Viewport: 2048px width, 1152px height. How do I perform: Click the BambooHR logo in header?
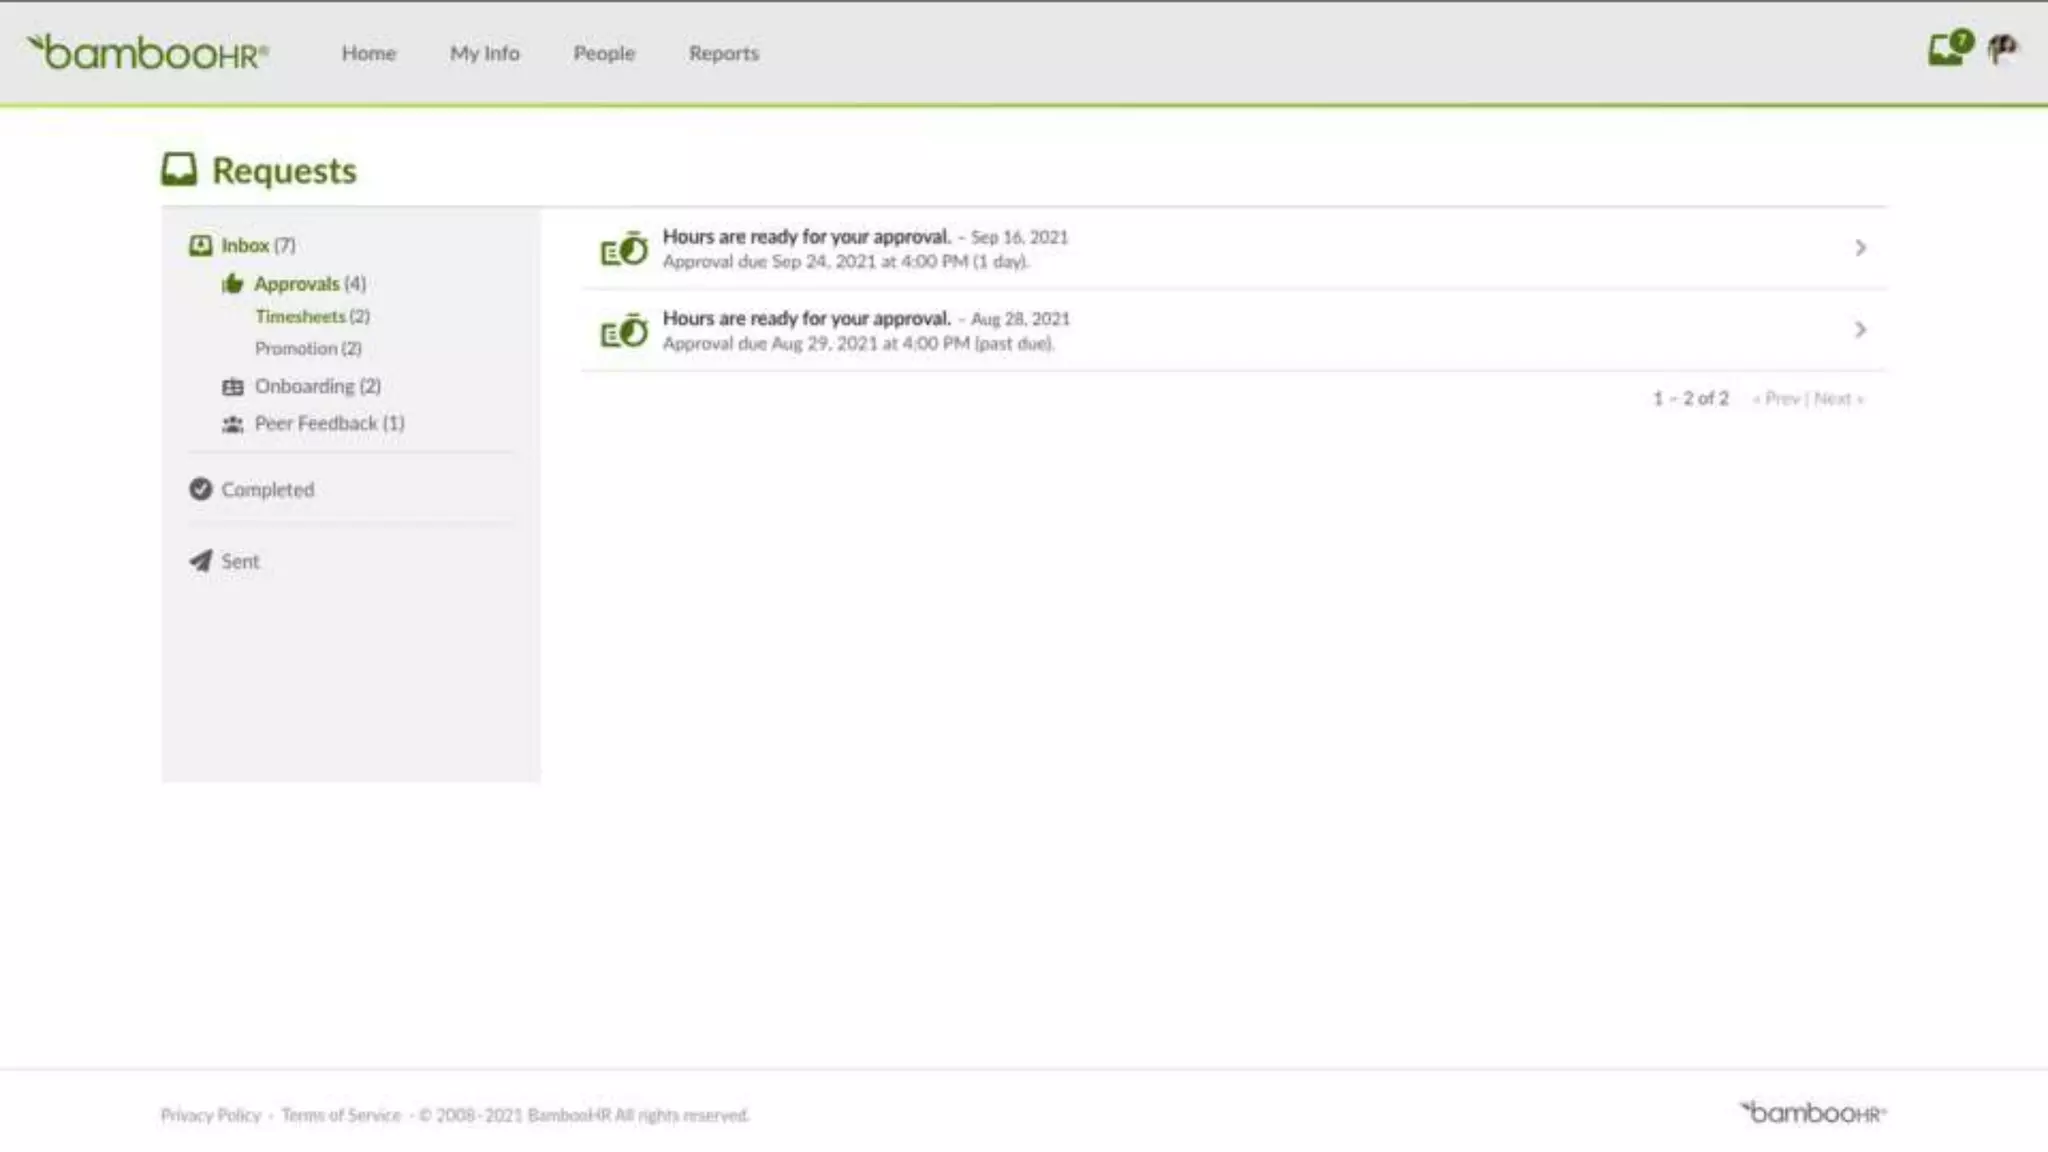pos(148,52)
